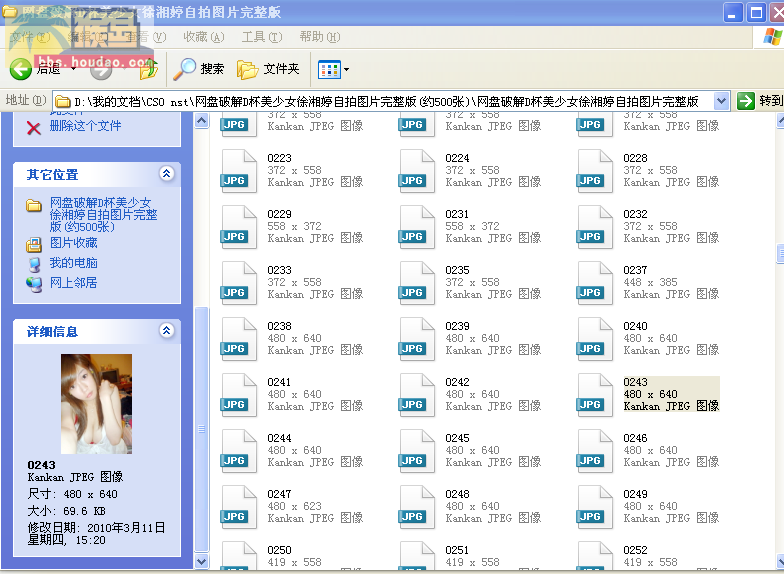Click the My Pictures folder icon

click(x=34, y=244)
